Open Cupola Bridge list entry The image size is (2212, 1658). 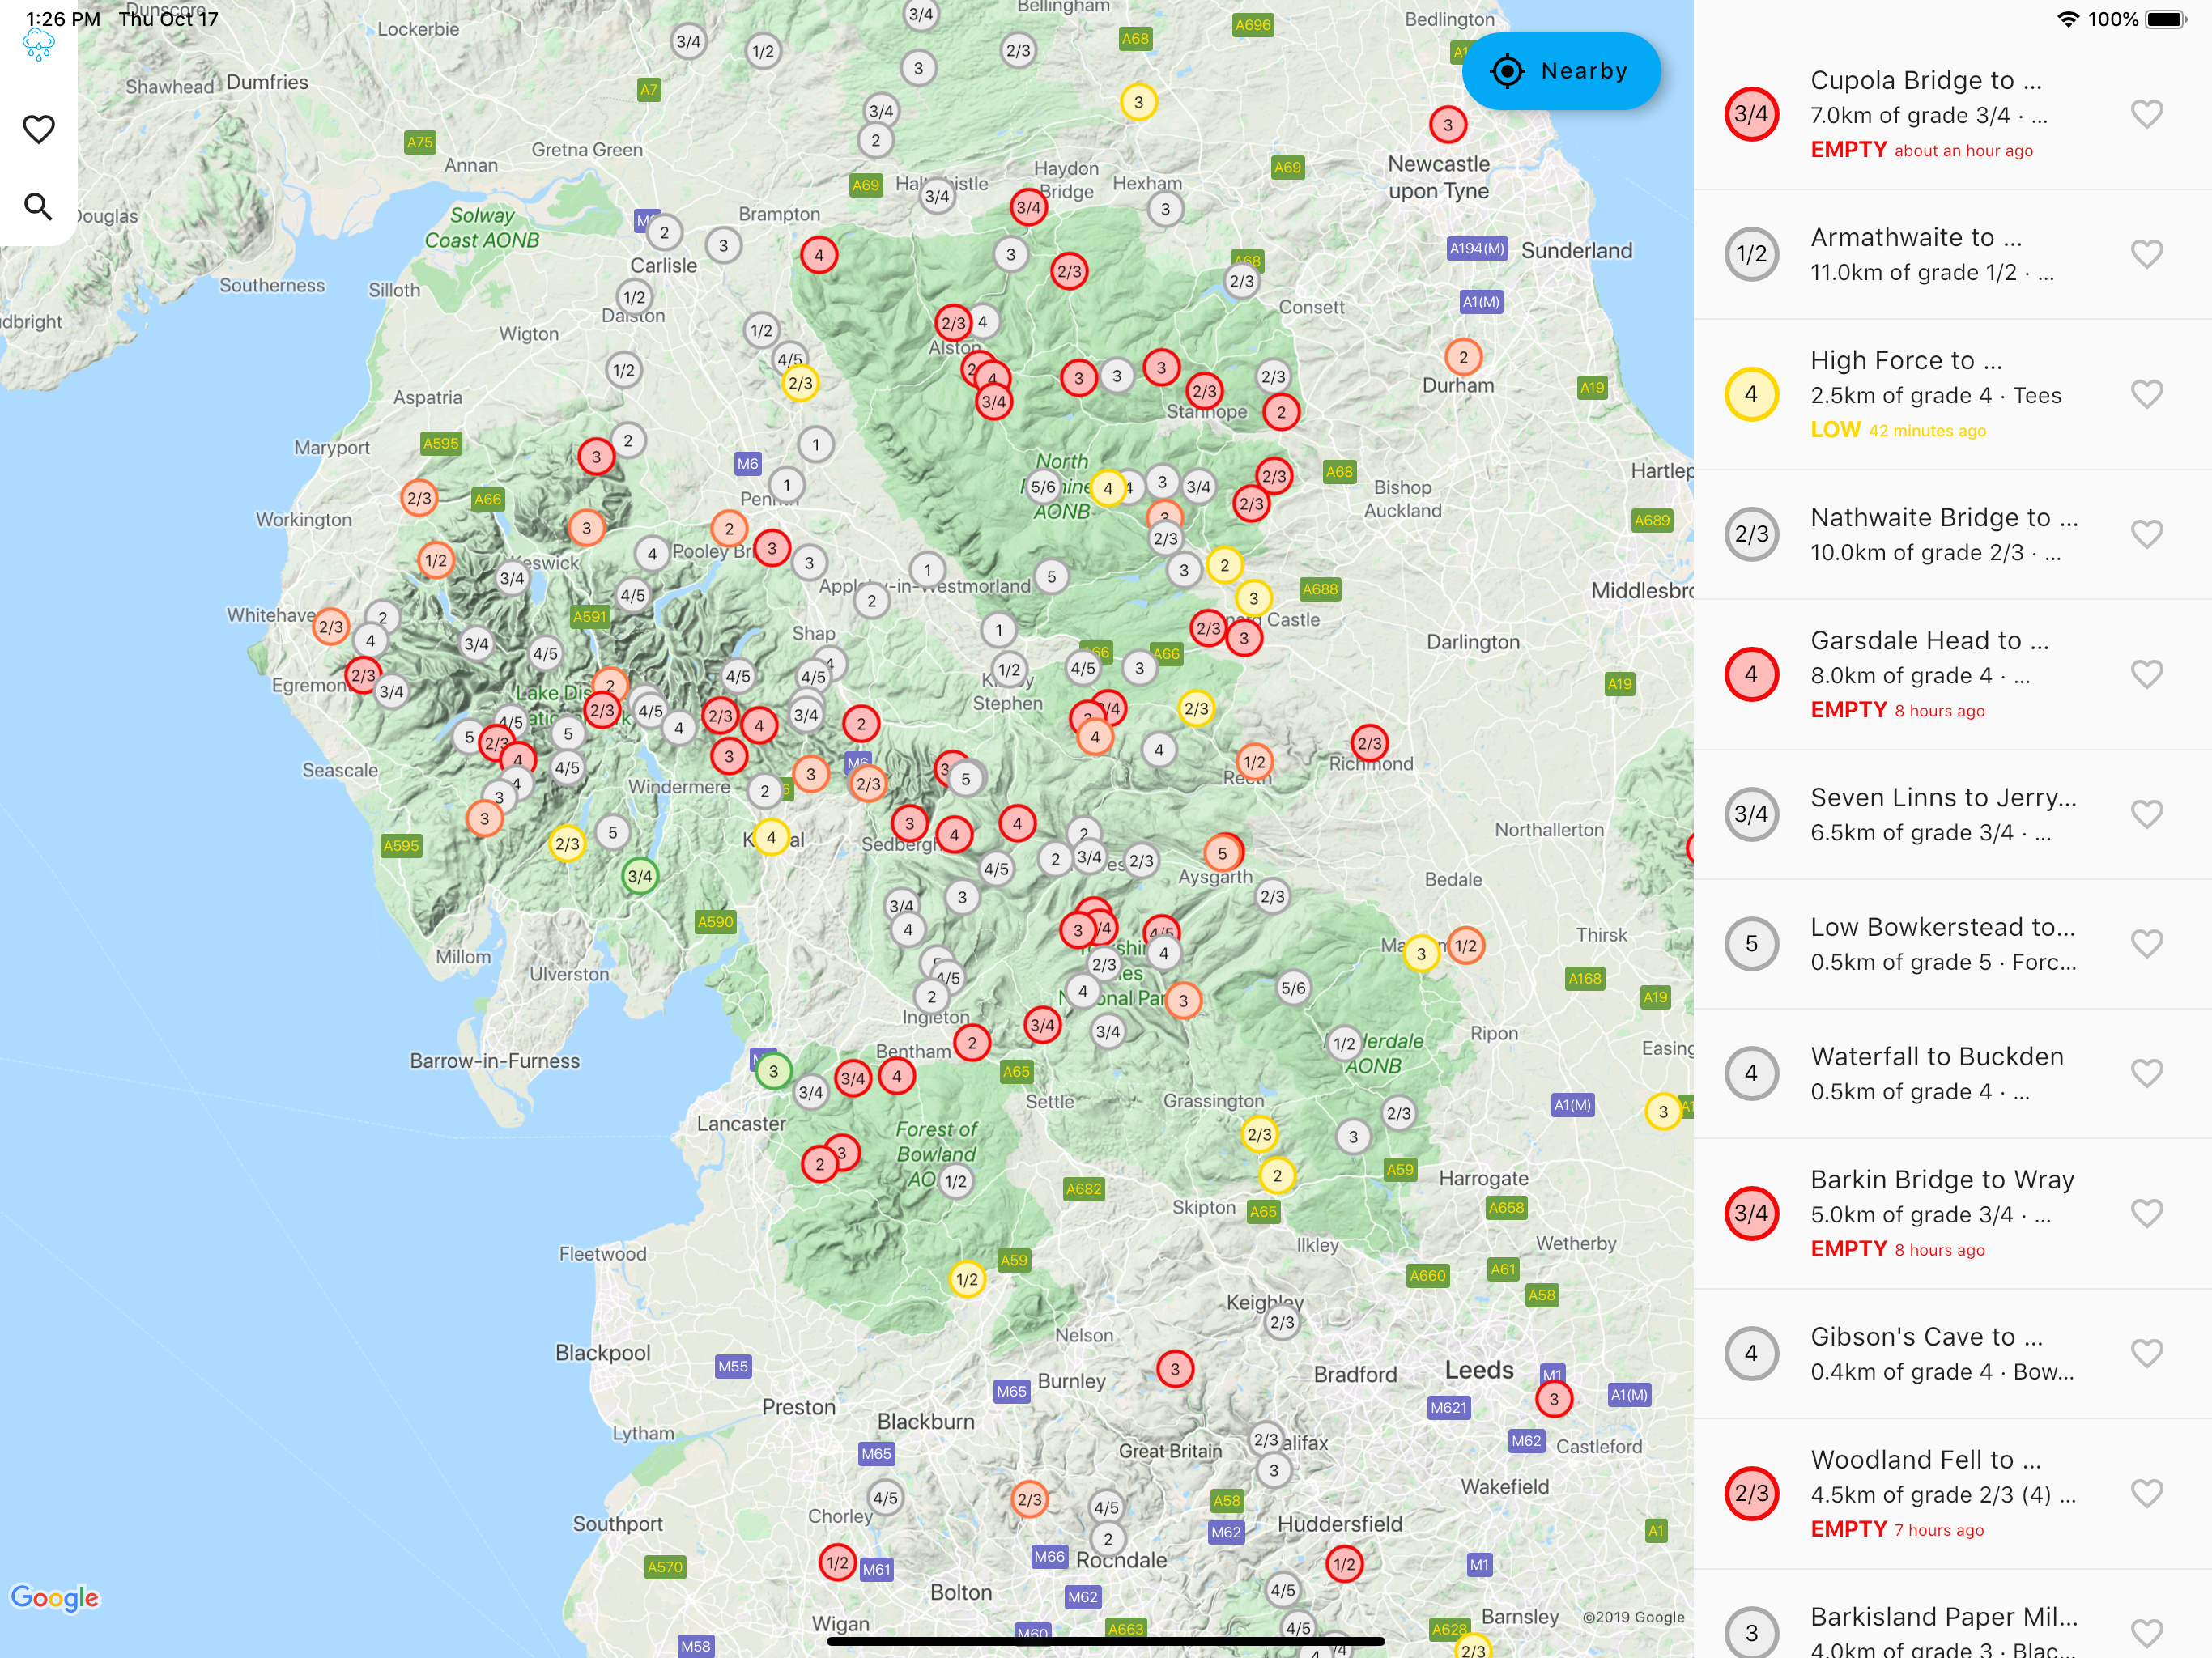click(1952, 114)
